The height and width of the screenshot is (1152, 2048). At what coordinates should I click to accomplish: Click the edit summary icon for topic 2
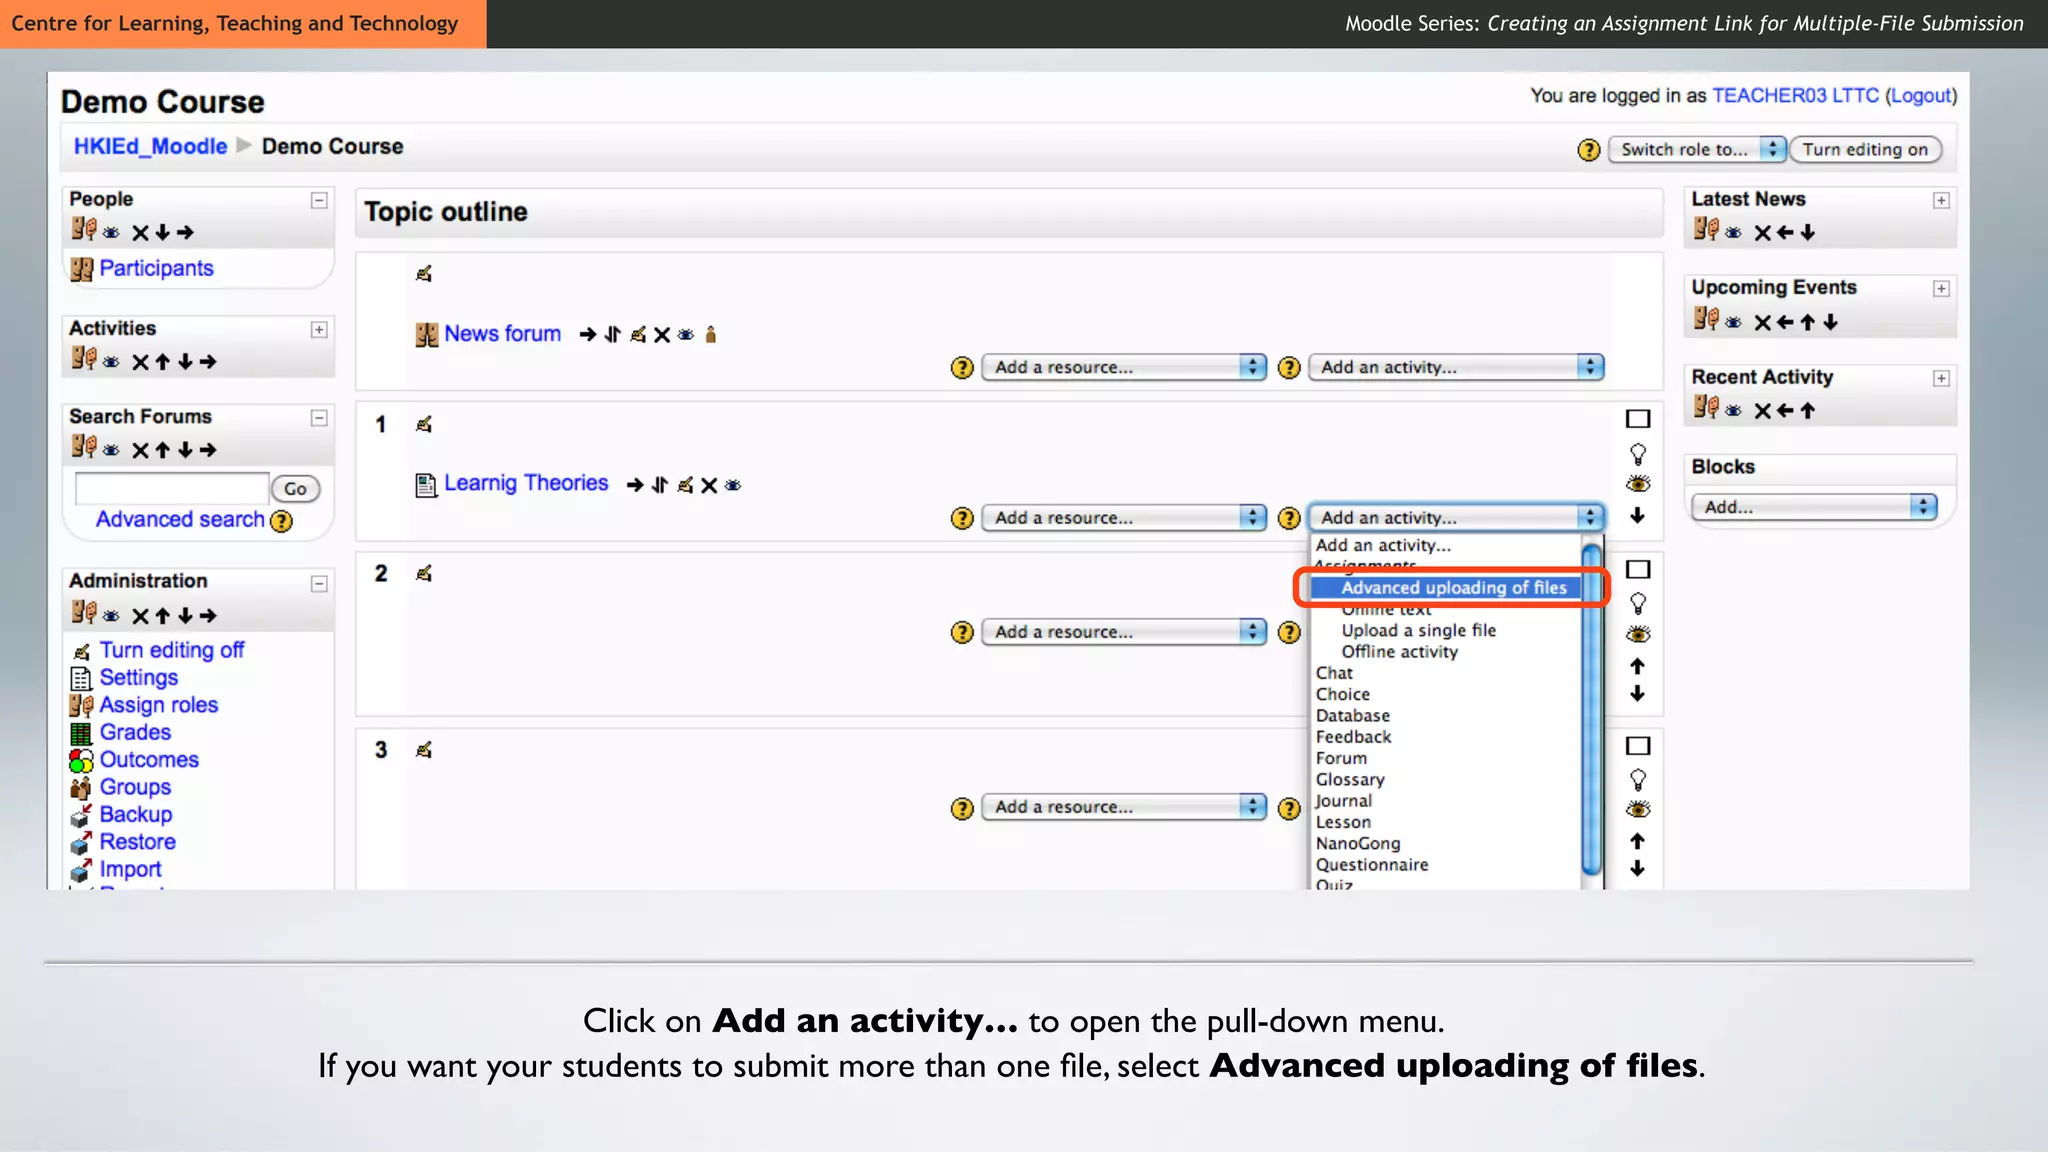(x=424, y=573)
